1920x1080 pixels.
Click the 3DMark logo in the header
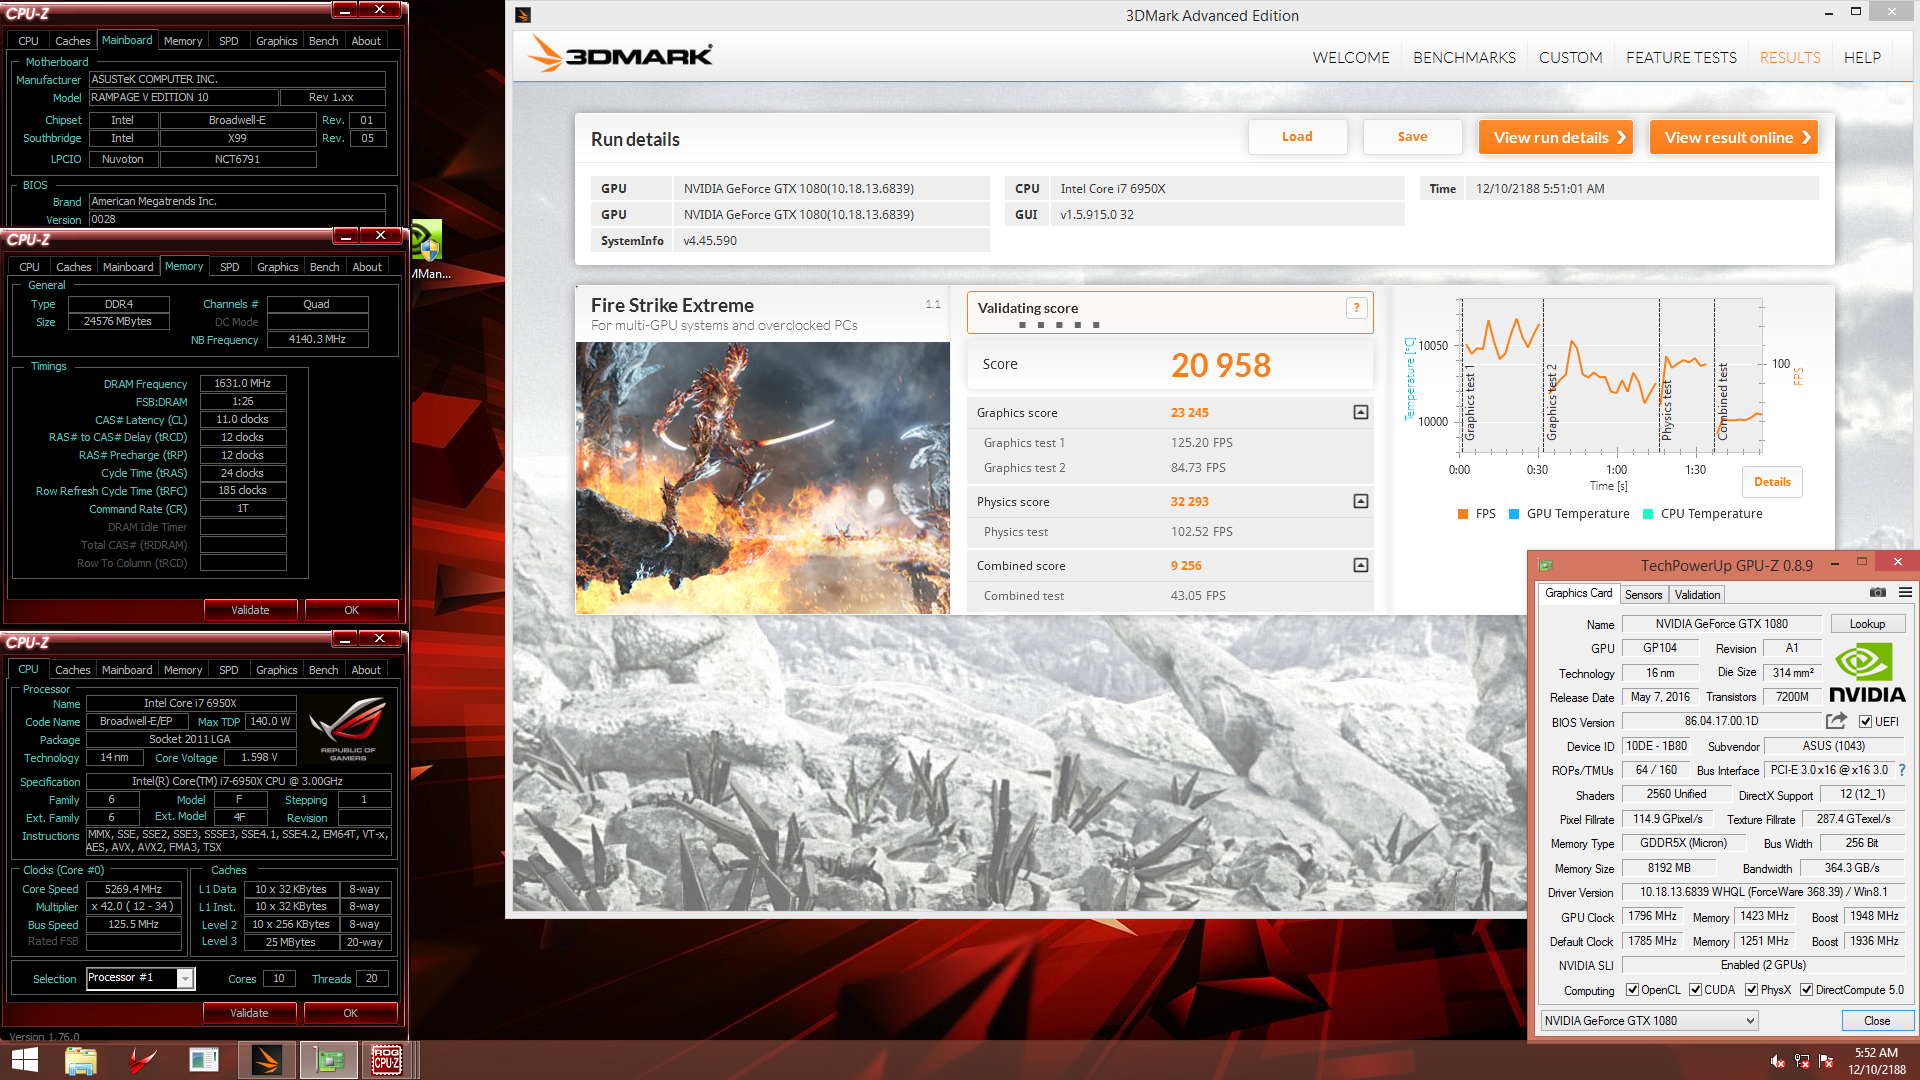[621, 55]
